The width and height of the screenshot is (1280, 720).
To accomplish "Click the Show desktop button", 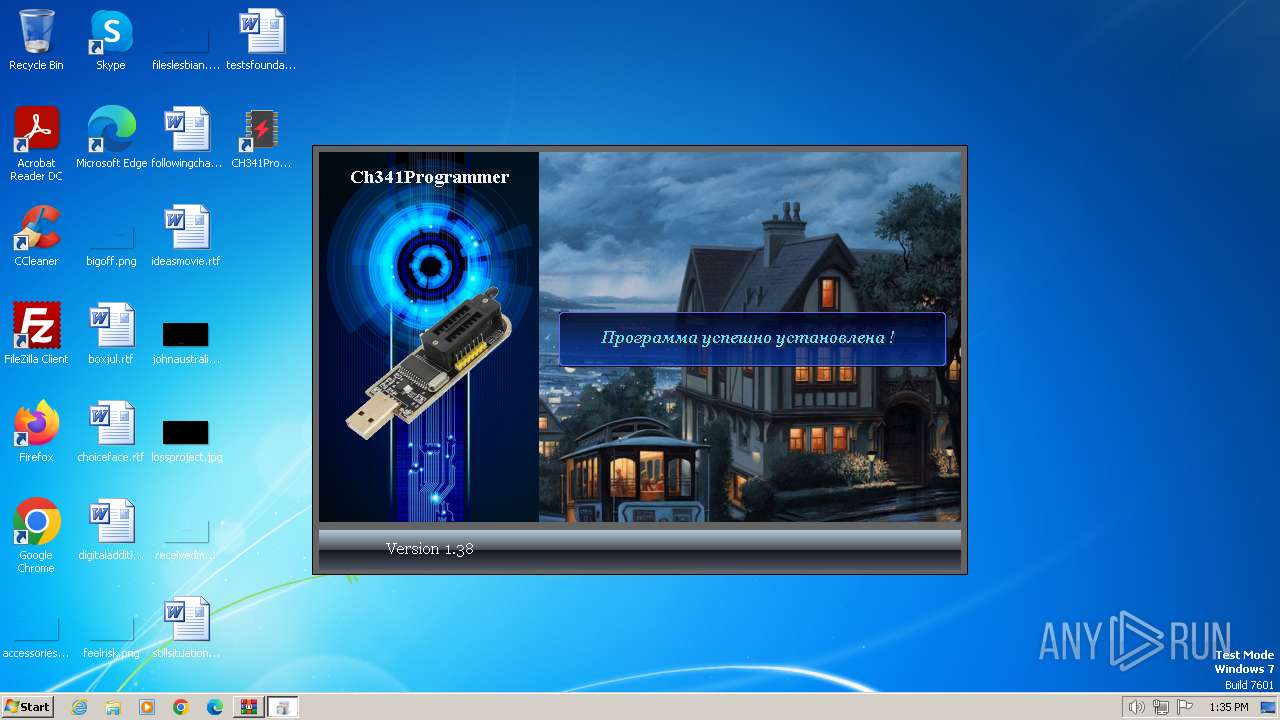I will [x=1268, y=707].
